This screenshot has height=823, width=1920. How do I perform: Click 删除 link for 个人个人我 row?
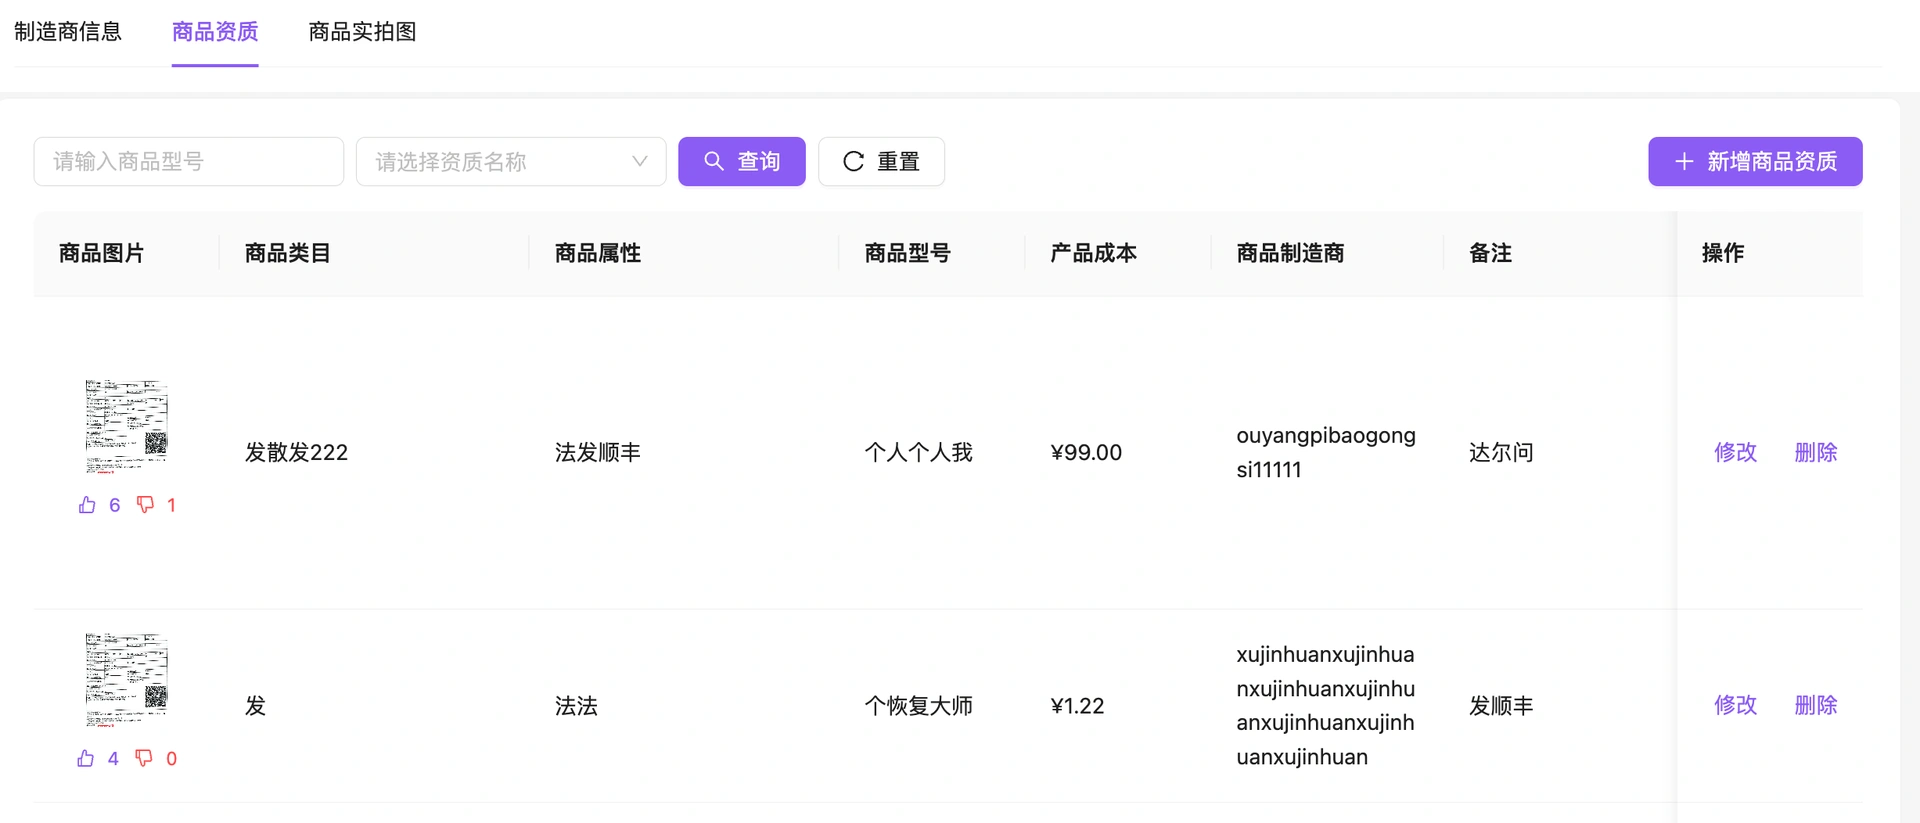[1816, 453]
